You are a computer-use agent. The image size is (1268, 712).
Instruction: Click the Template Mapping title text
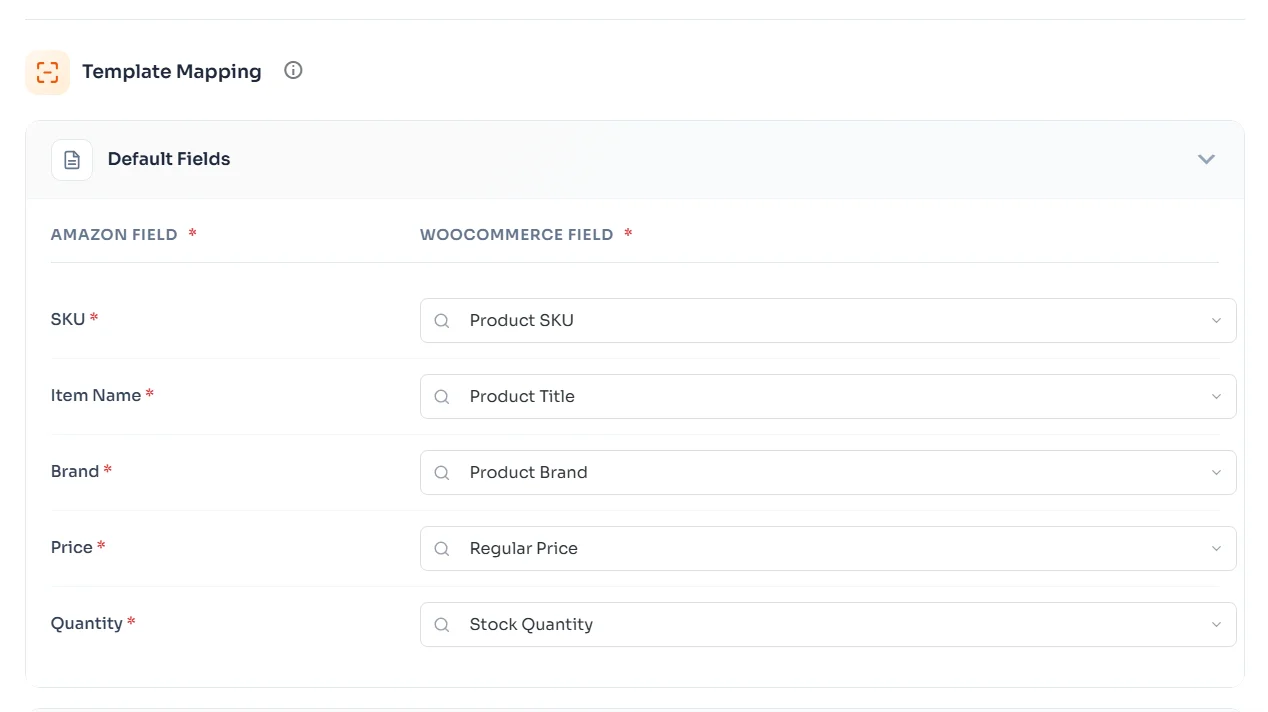pos(172,71)
